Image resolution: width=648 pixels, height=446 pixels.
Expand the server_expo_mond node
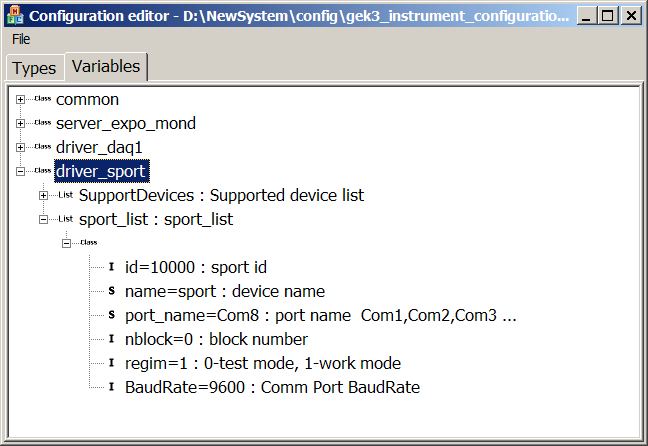click(x=21, y=124)
